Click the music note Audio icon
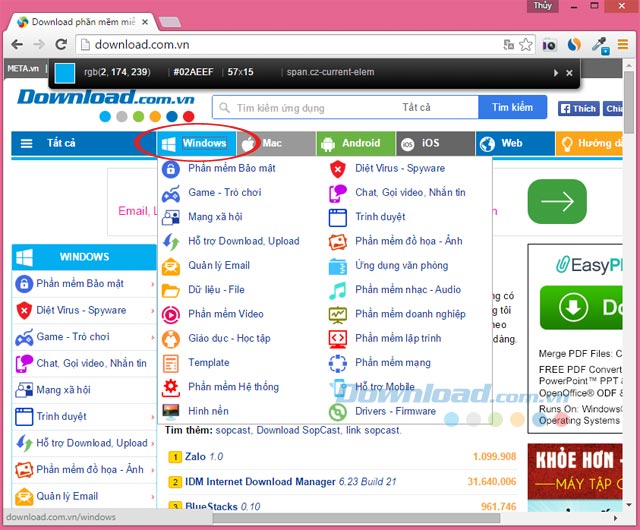 [x=338, y=290]
